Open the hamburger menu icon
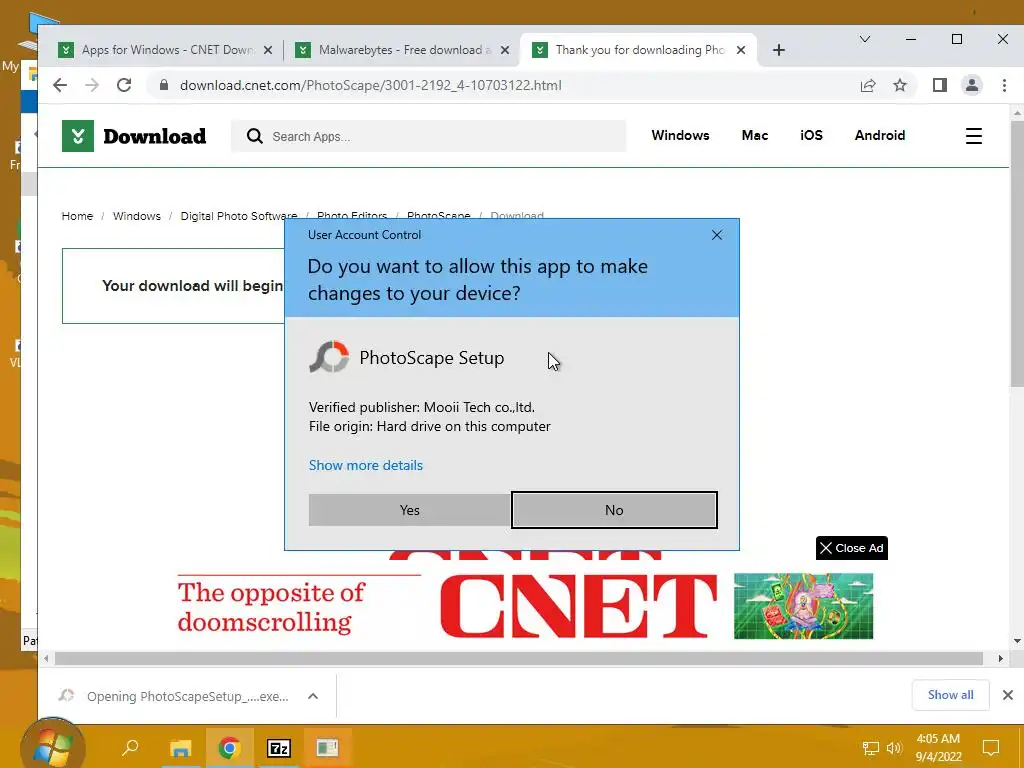Image resolution: width=1024 pixels, height=768 pixels. point(974,136)
